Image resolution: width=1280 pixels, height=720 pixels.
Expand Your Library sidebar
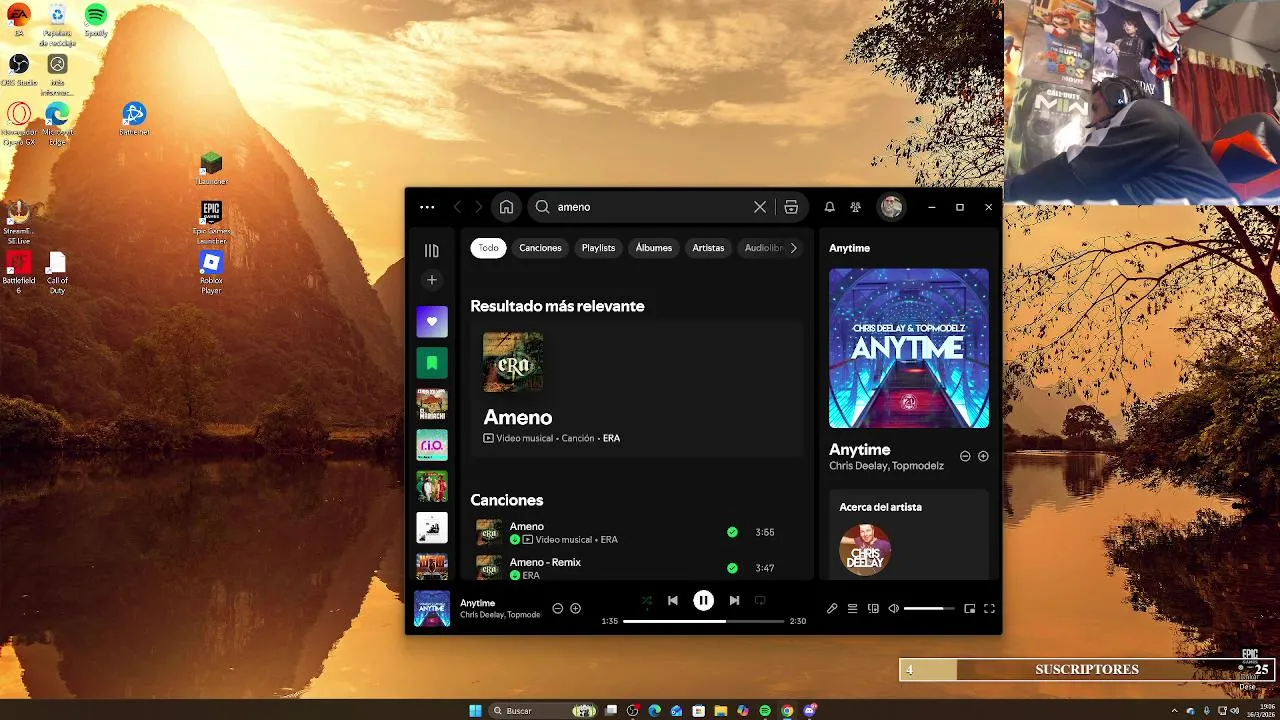pos(432,251)
